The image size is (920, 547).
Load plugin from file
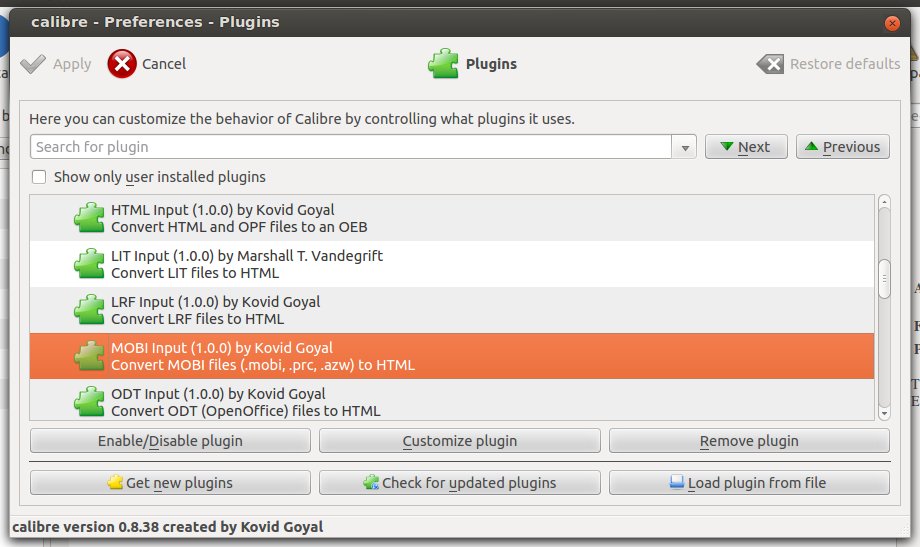(748, 483)
